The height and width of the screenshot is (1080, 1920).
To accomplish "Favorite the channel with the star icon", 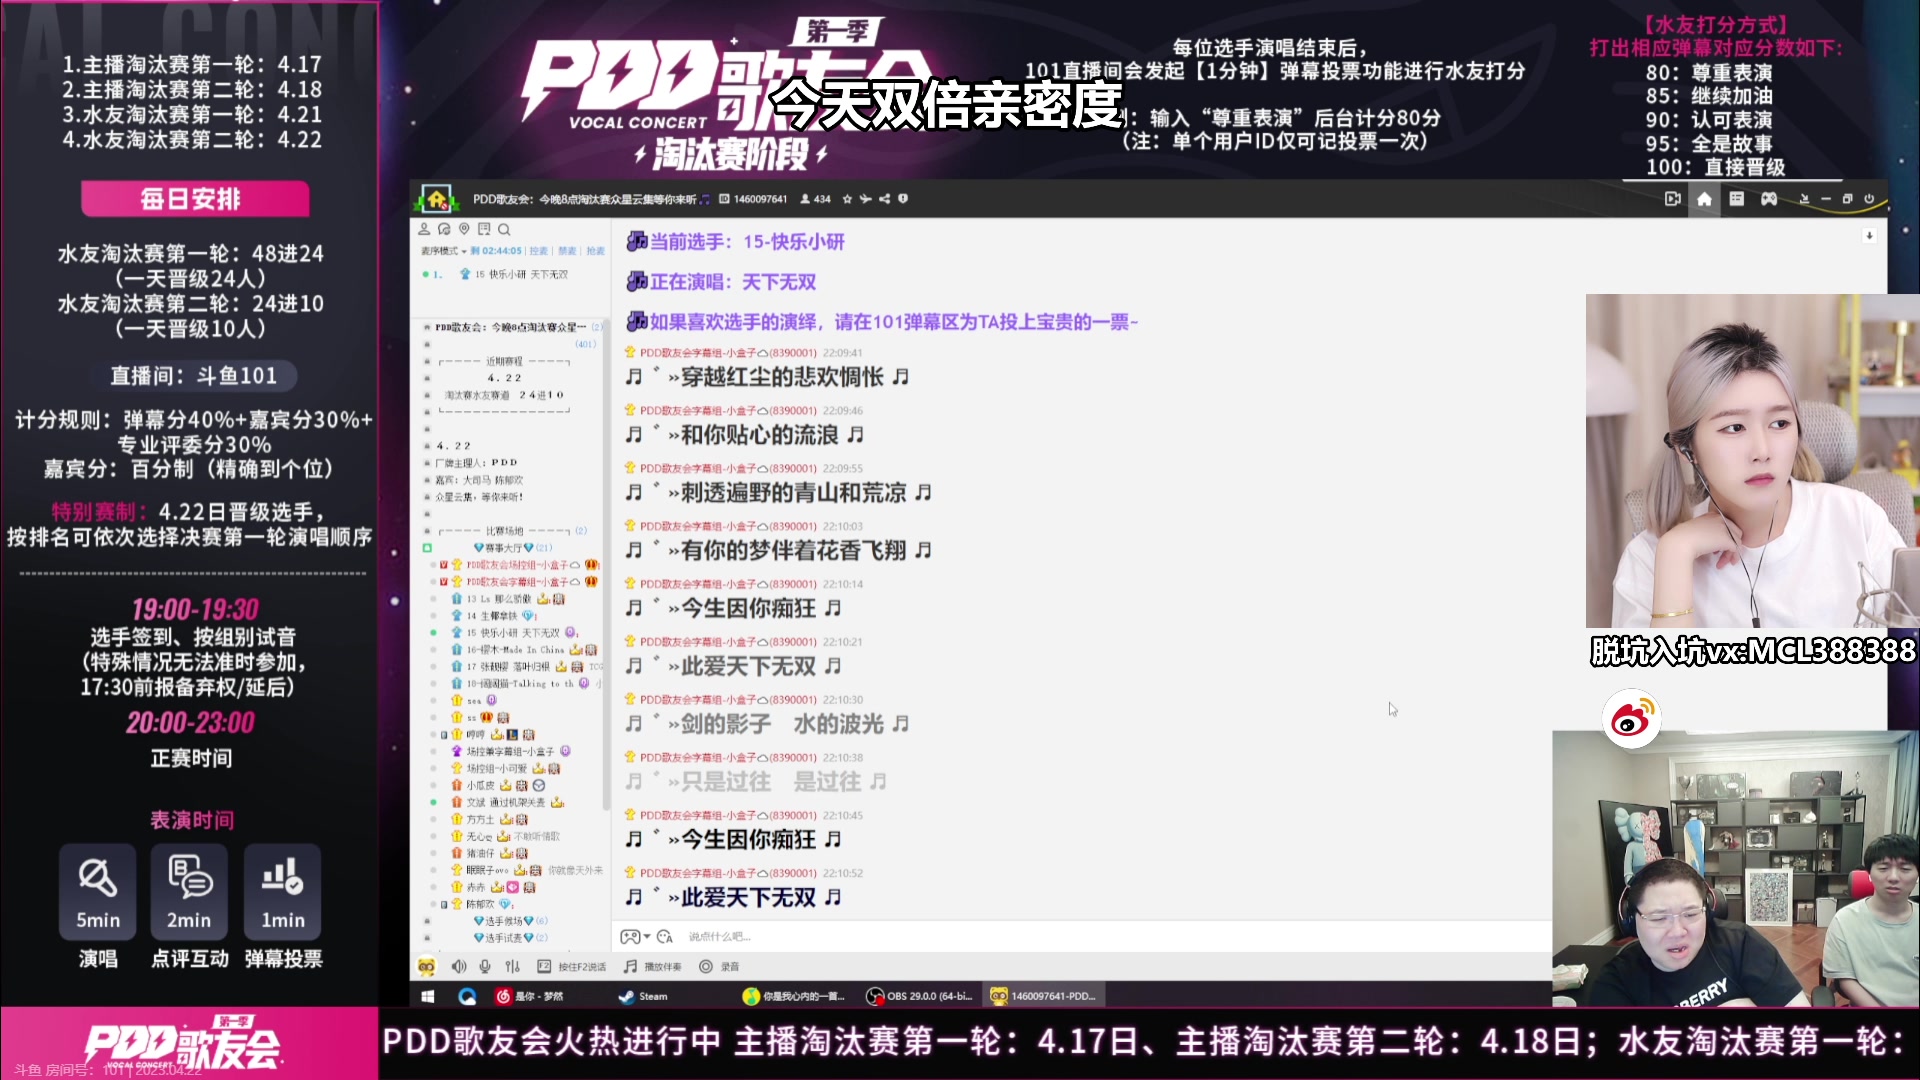I will (x=847, y=199).
